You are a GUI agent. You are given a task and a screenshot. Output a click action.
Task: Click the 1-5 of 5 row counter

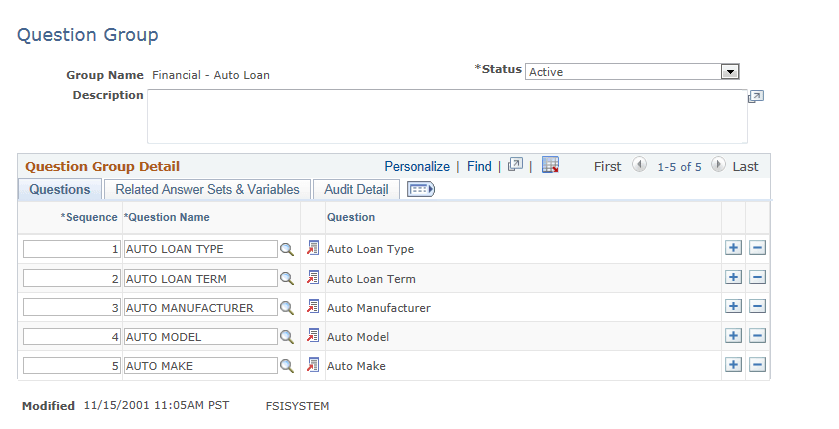[x=679, y=167]
